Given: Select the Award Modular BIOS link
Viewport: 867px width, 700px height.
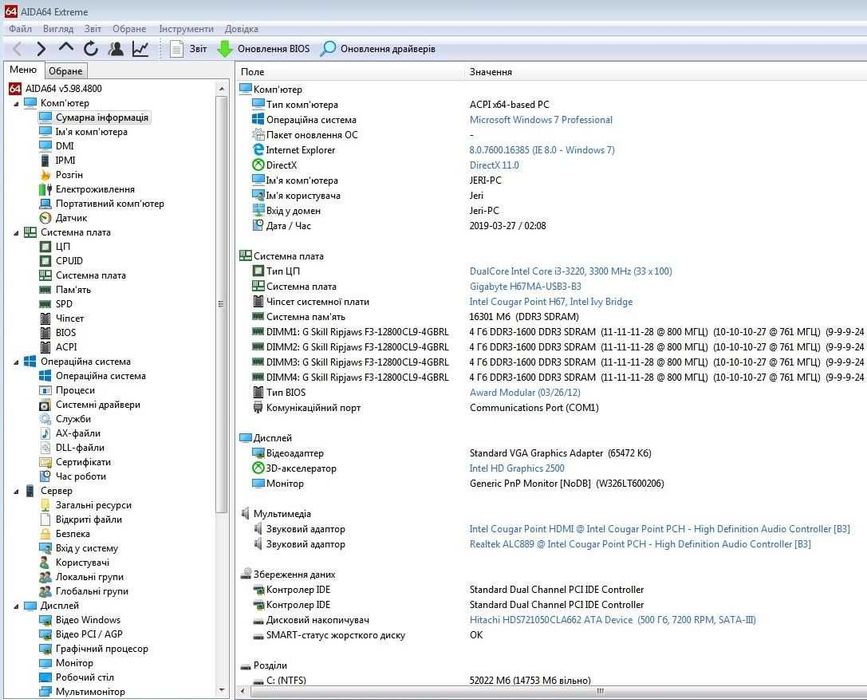Looking at the screenshot, I should coord(525,393).
